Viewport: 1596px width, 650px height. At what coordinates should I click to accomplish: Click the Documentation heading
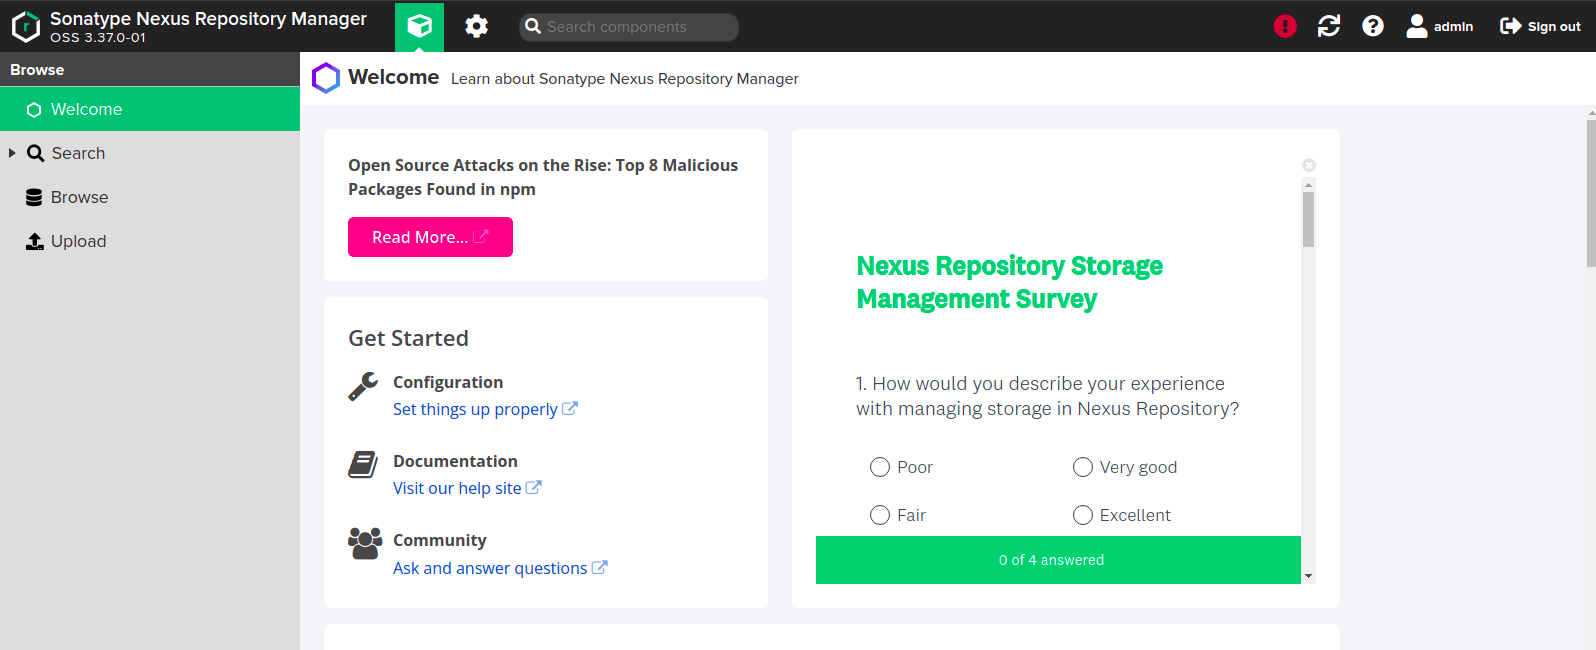point(455,461)
